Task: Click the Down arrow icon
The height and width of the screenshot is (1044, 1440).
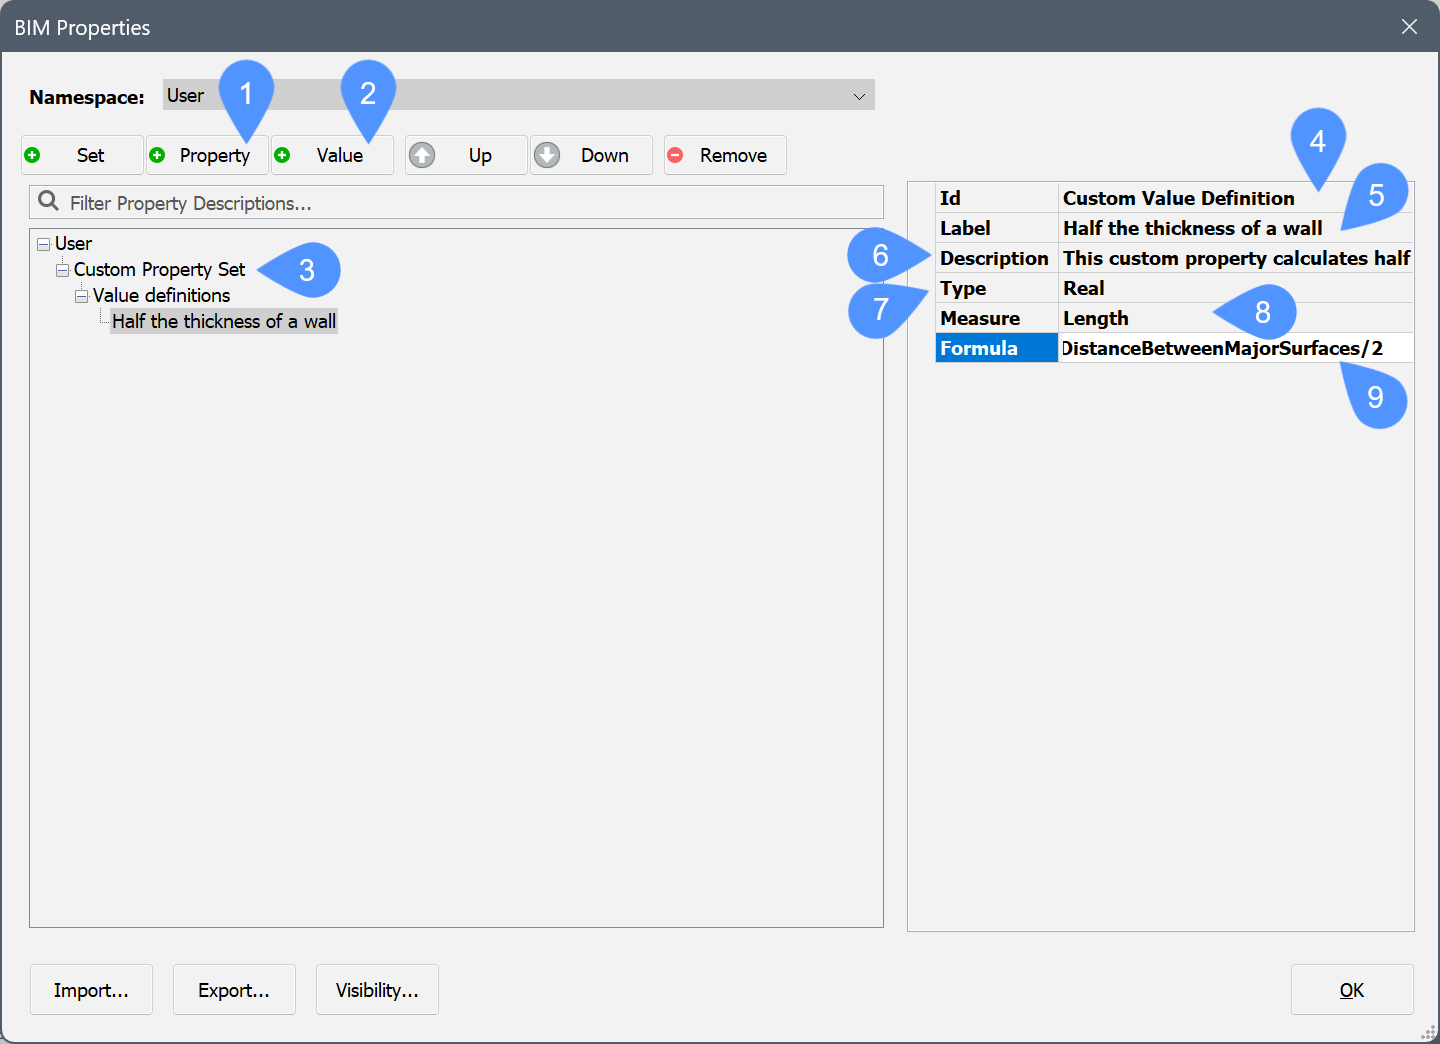Action: click(x=547, y=155)
